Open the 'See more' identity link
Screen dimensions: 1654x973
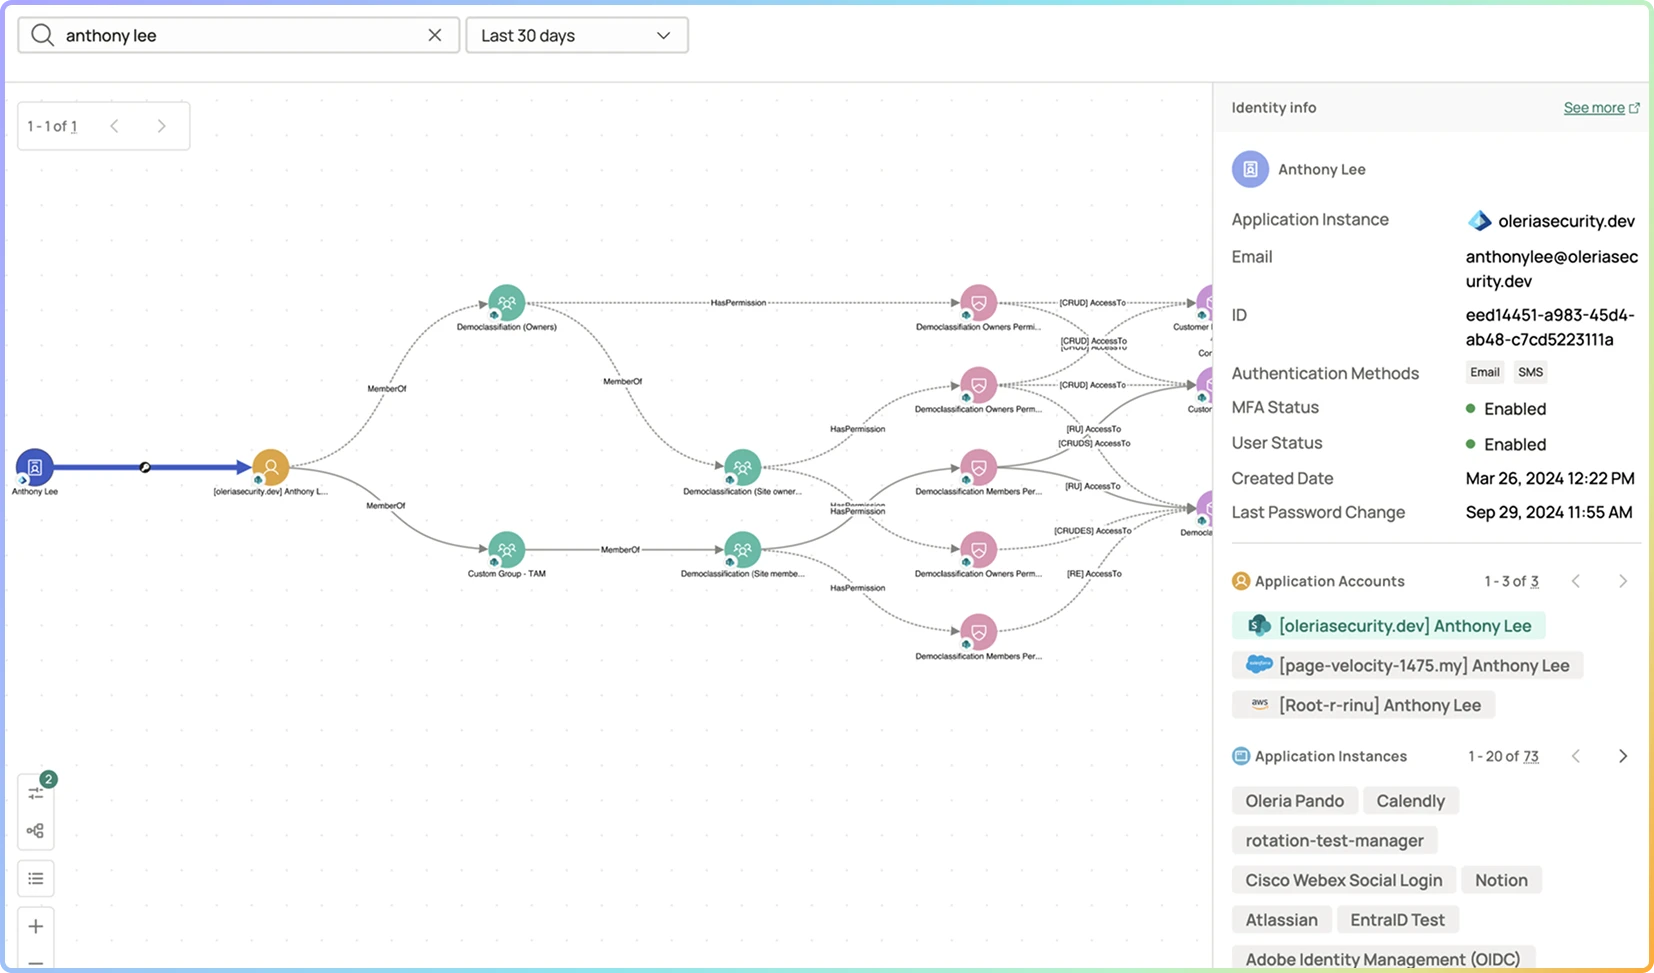[1601, 108]
